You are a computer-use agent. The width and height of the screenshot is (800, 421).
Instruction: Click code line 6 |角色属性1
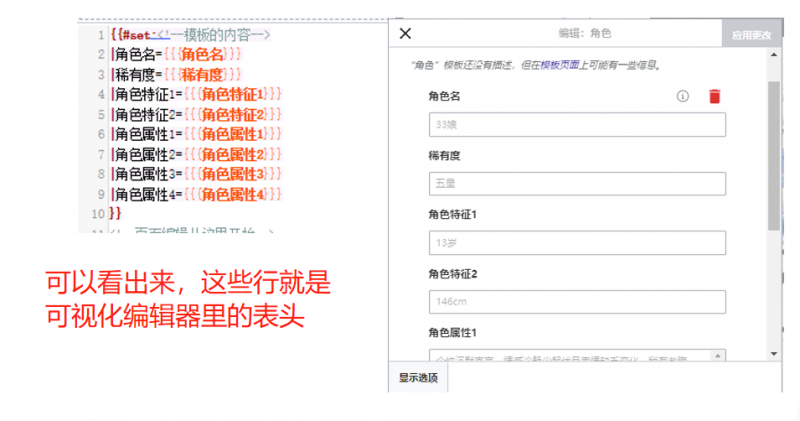point(196,134)
